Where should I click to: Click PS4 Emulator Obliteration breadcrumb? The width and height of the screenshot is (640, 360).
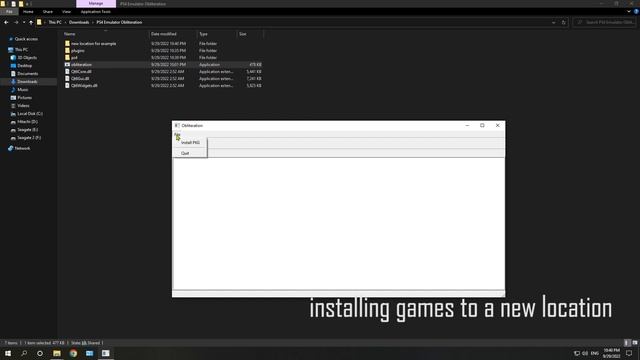click(x=119, y=22)
